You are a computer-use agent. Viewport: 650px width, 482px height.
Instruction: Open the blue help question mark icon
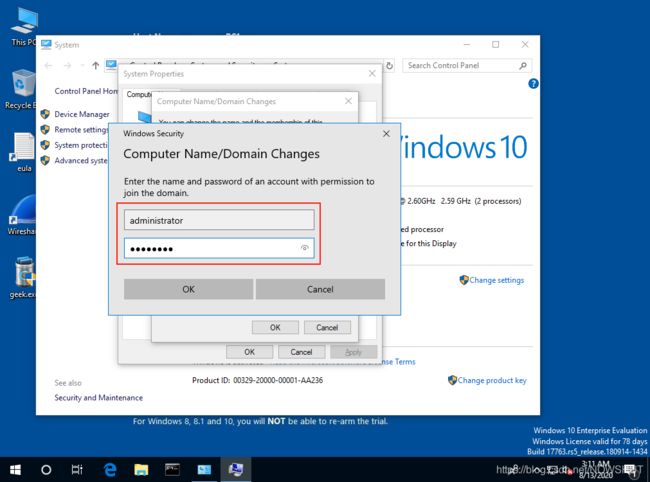coord(533,84)
